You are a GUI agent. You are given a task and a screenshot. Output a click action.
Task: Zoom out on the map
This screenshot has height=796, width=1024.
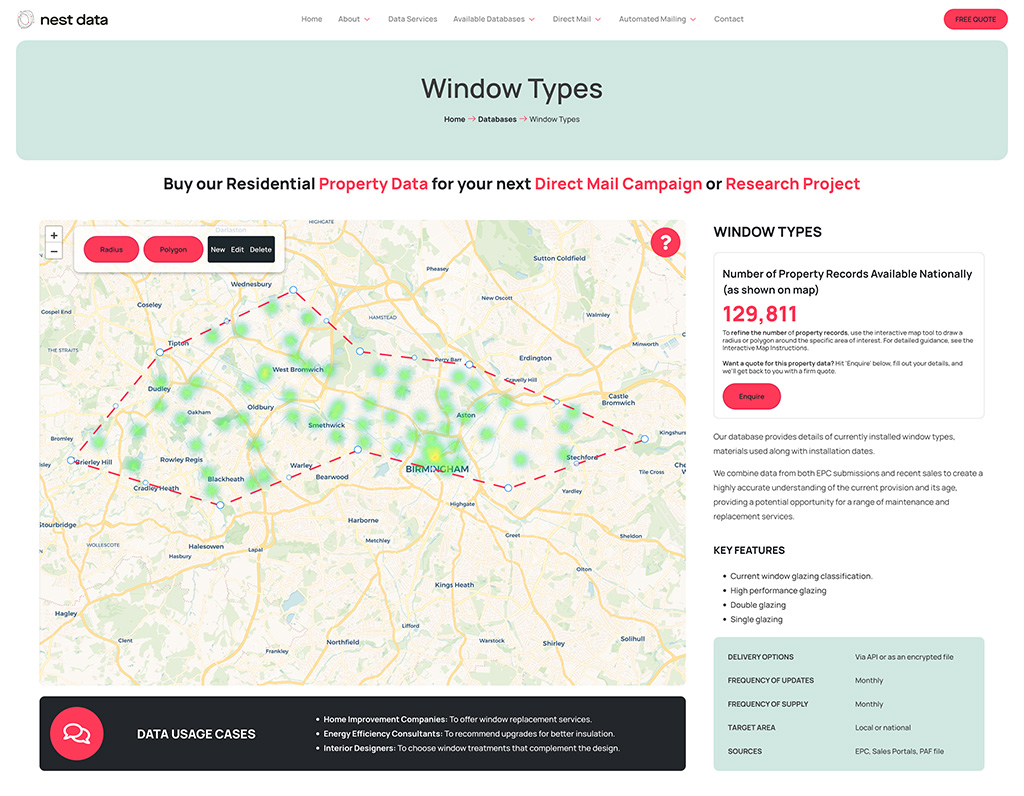pos(54,251)
